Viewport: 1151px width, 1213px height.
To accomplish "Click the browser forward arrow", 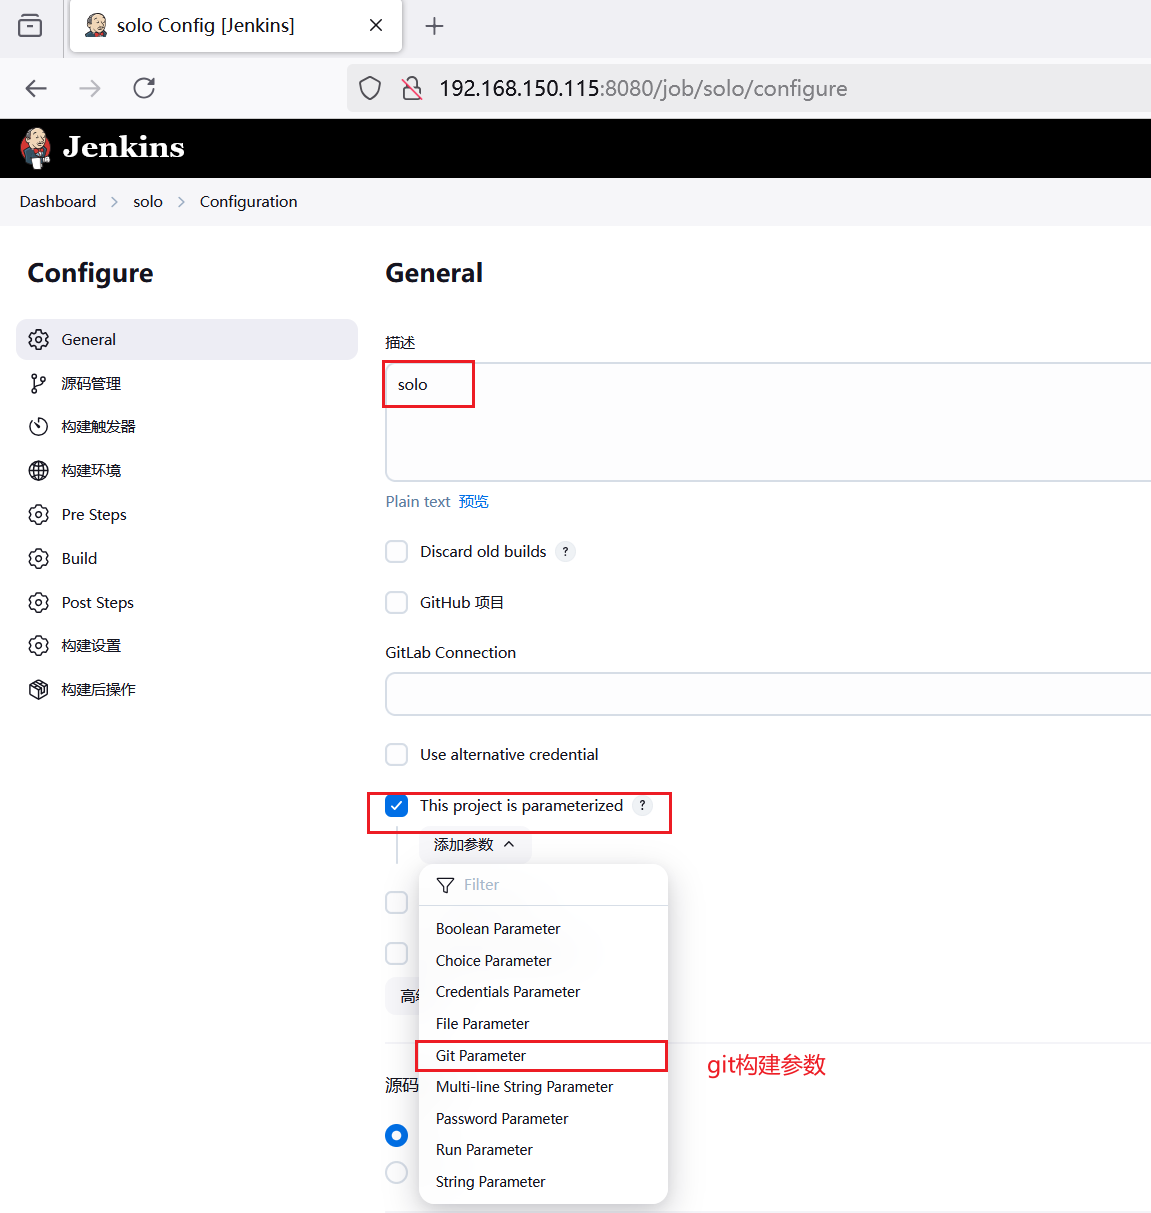I will (x=90, y=88).
